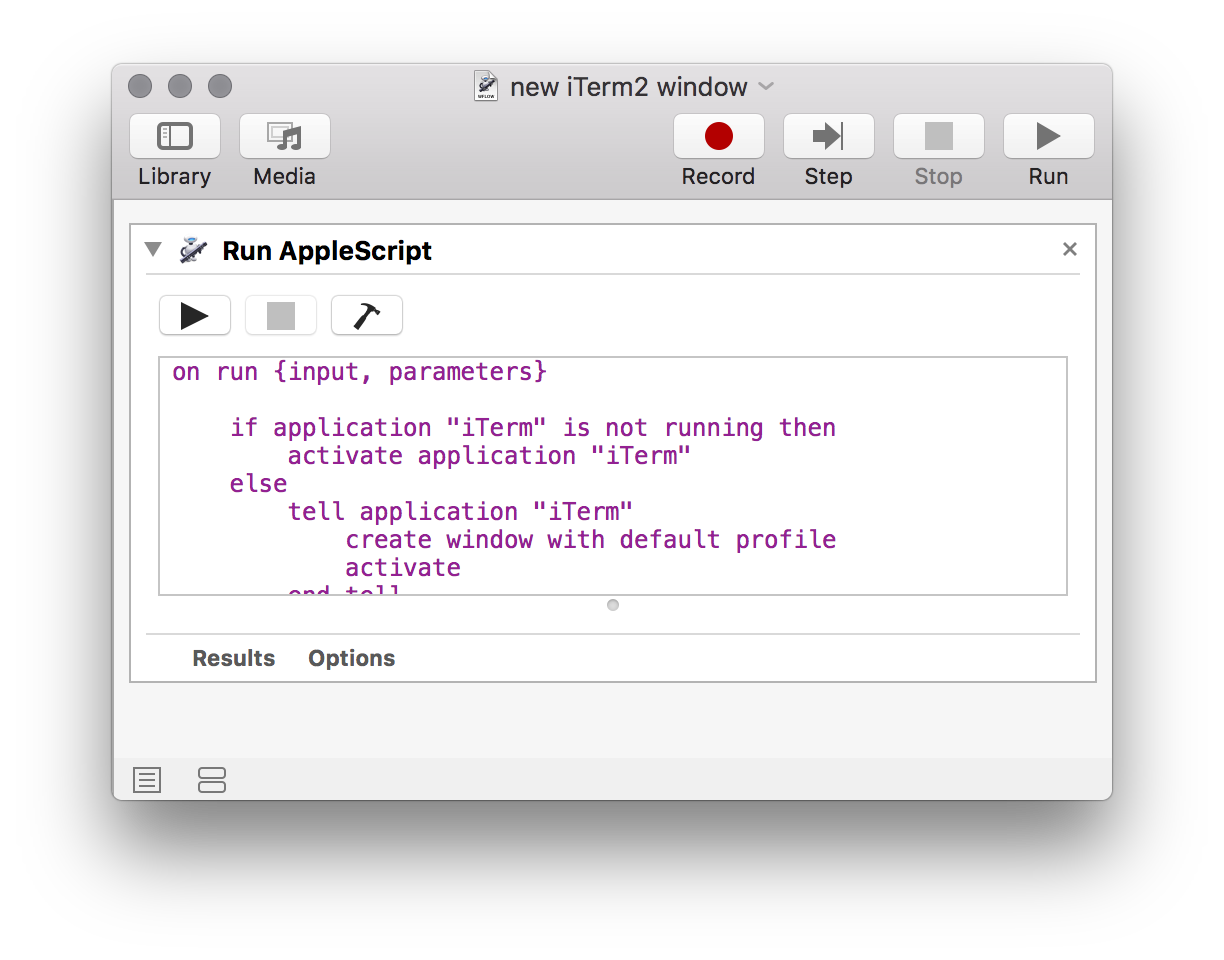This screenshot has height=960, width=1224.
Task: Show the workflow variables view
Action: tap(212, 780)
